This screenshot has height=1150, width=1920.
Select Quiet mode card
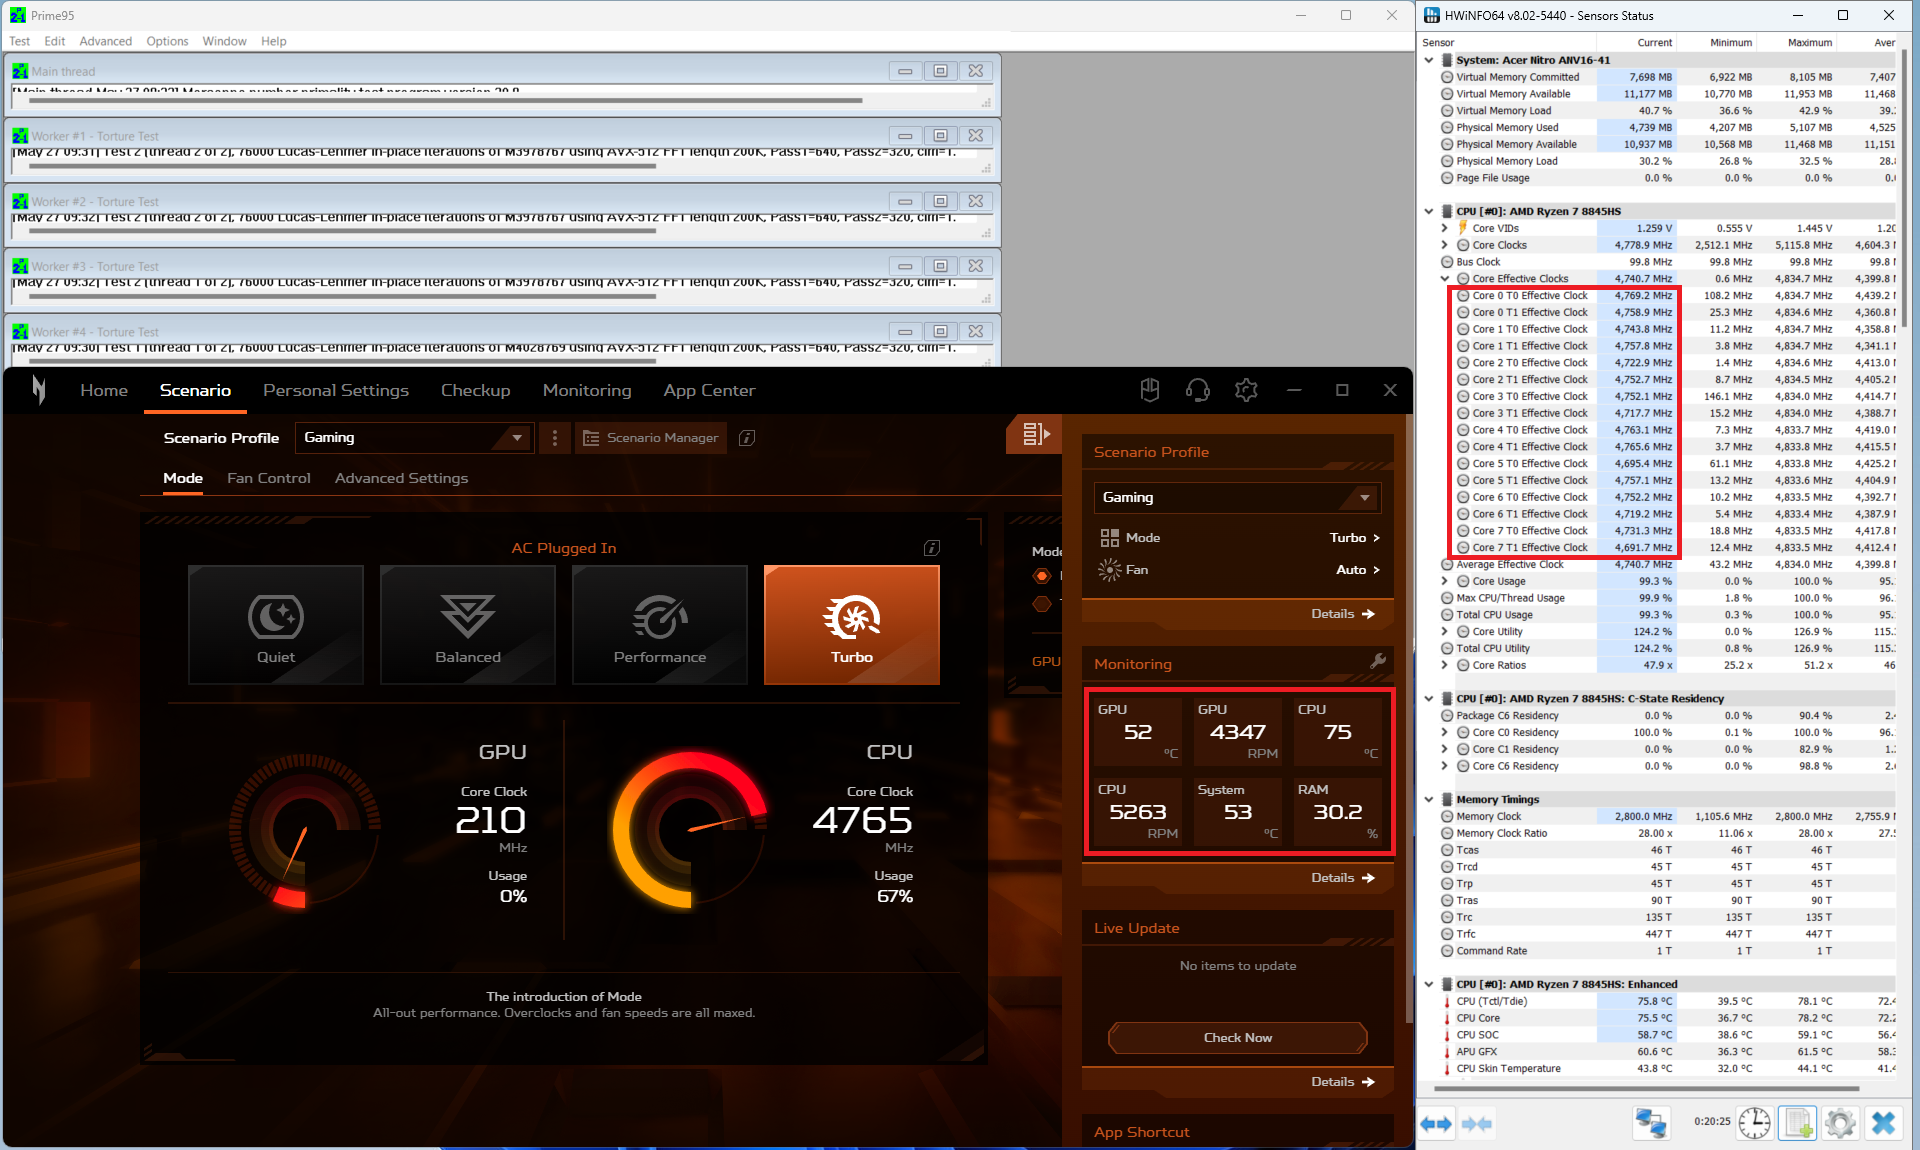pyautogui.click(x=276, y=625)
